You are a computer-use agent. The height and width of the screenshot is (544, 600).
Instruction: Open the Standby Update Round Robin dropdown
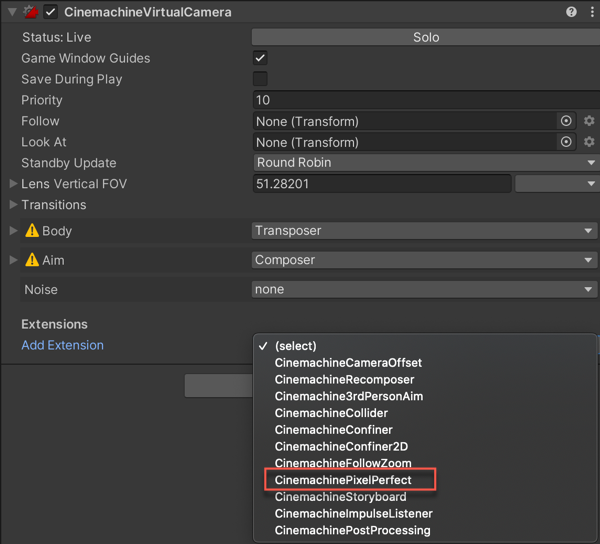pyautogui.click(x=425, y=163)
